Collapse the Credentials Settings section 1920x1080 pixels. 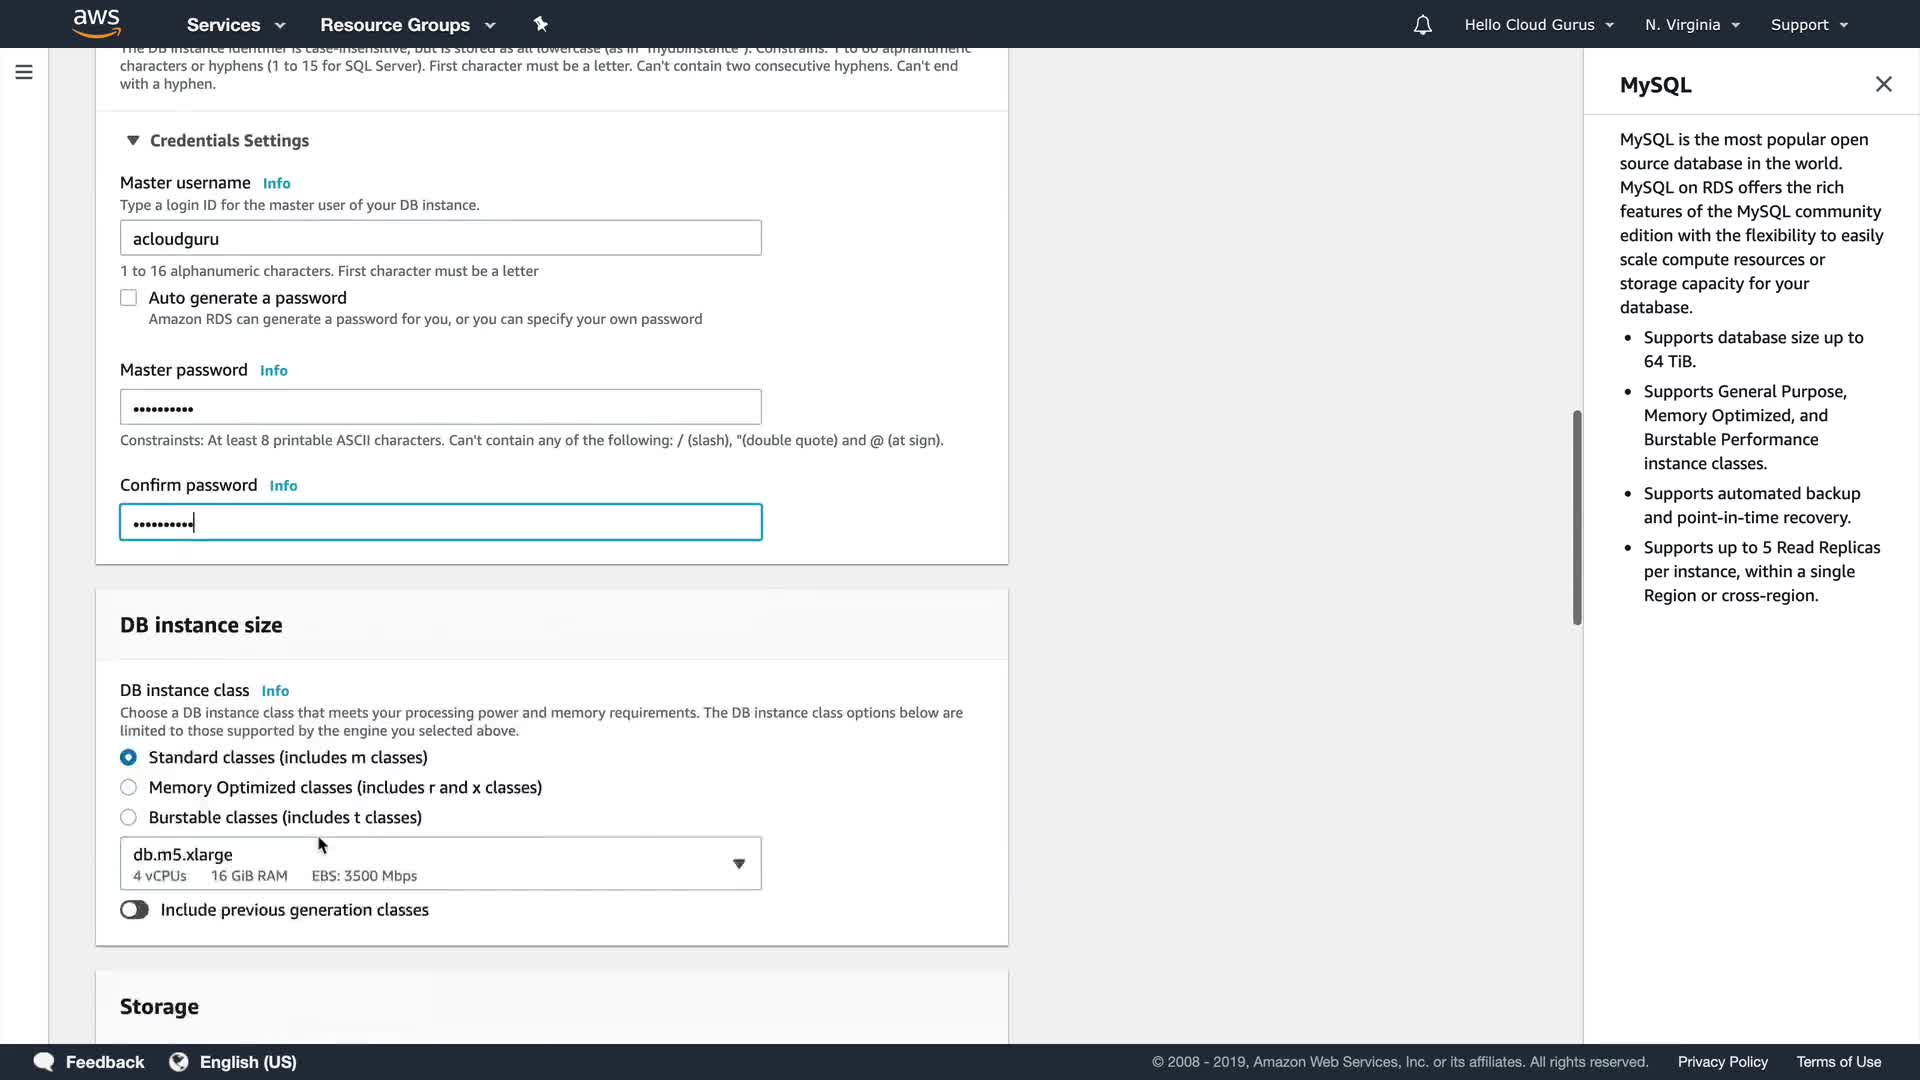coord(133,141)
